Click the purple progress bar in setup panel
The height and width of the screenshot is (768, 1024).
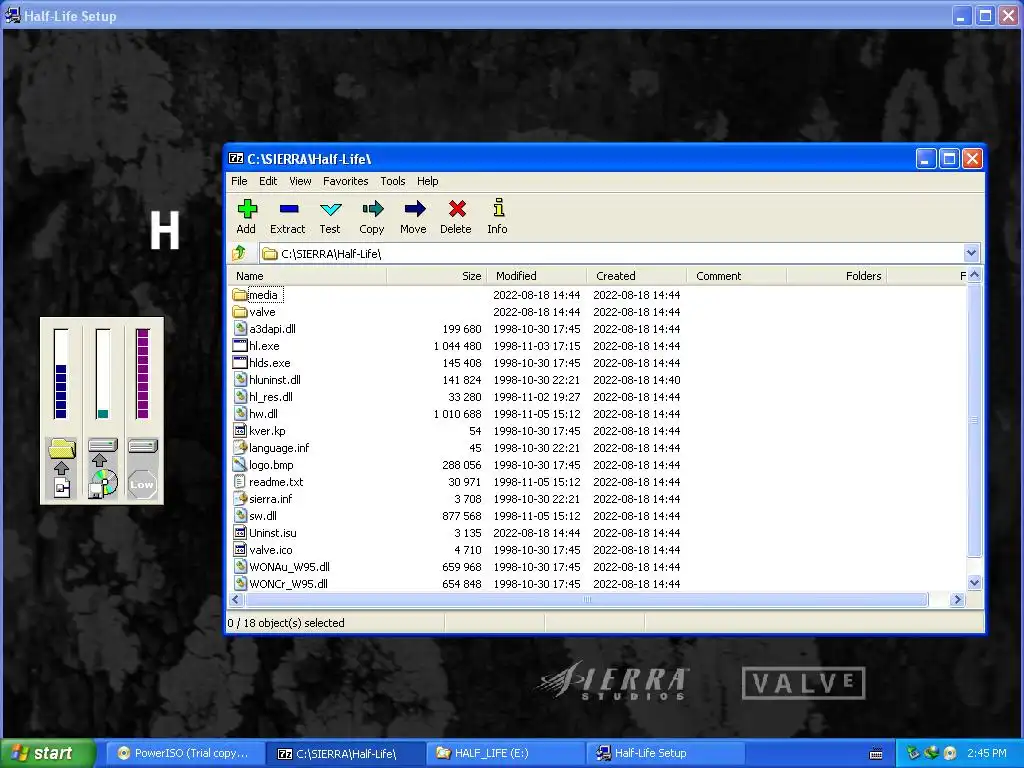point(142,374)
